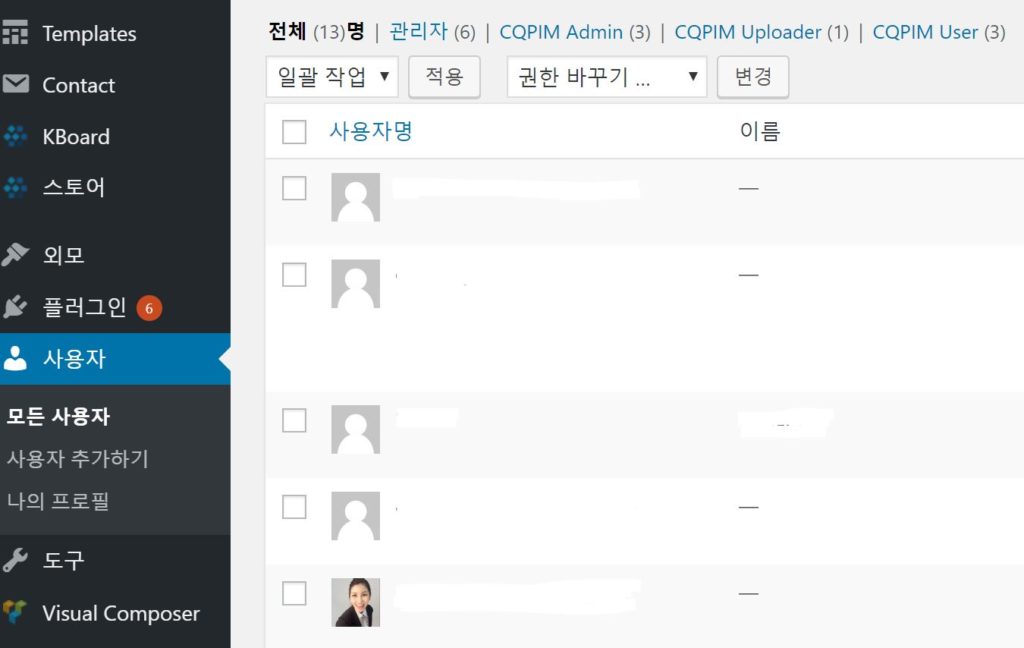Toggle the select-all checkbox beside 사용자명
This screenshot has width=1024, height=648.
tap(294, 132)
